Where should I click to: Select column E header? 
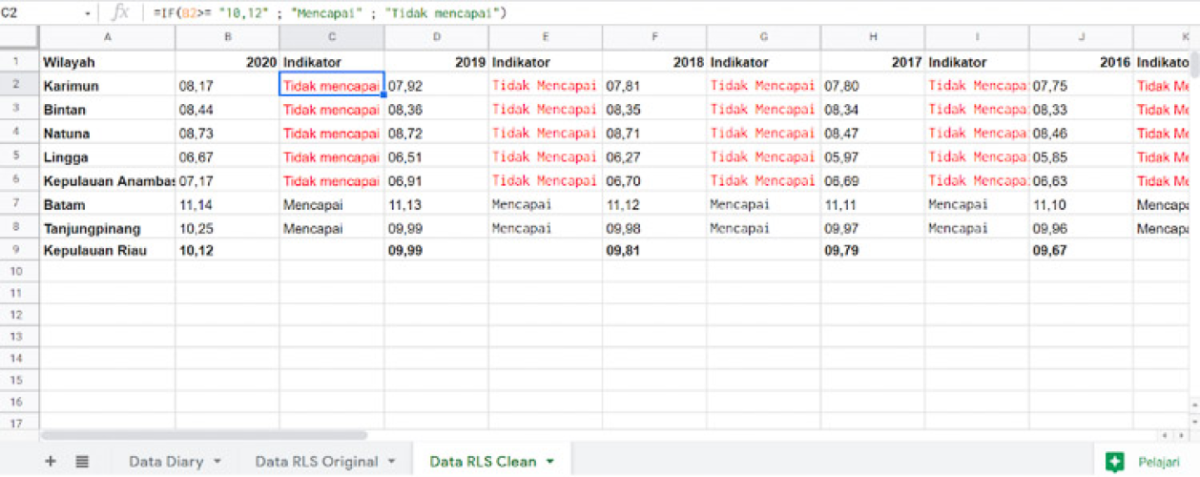pyautogui.click(x=545, y=37)
